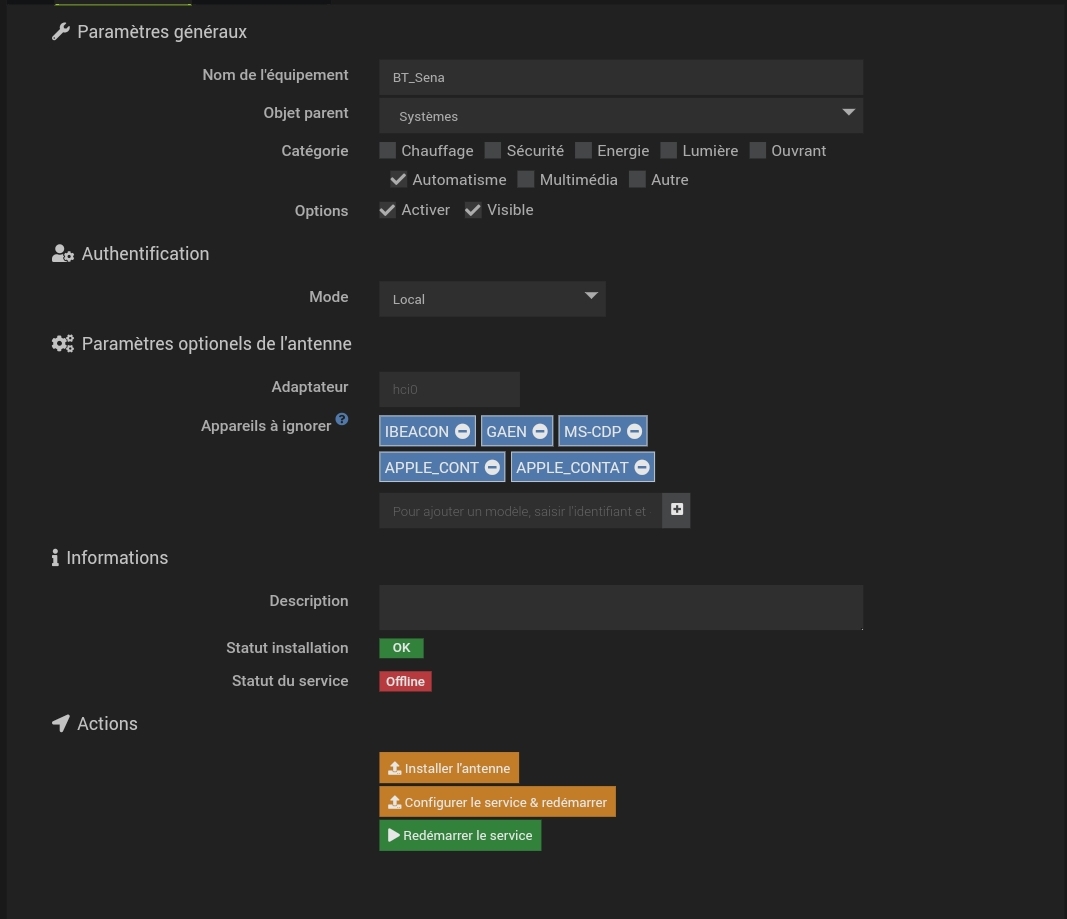1067x919 pixels.
Task: Click into the Description text area
Action: (620, 607)
